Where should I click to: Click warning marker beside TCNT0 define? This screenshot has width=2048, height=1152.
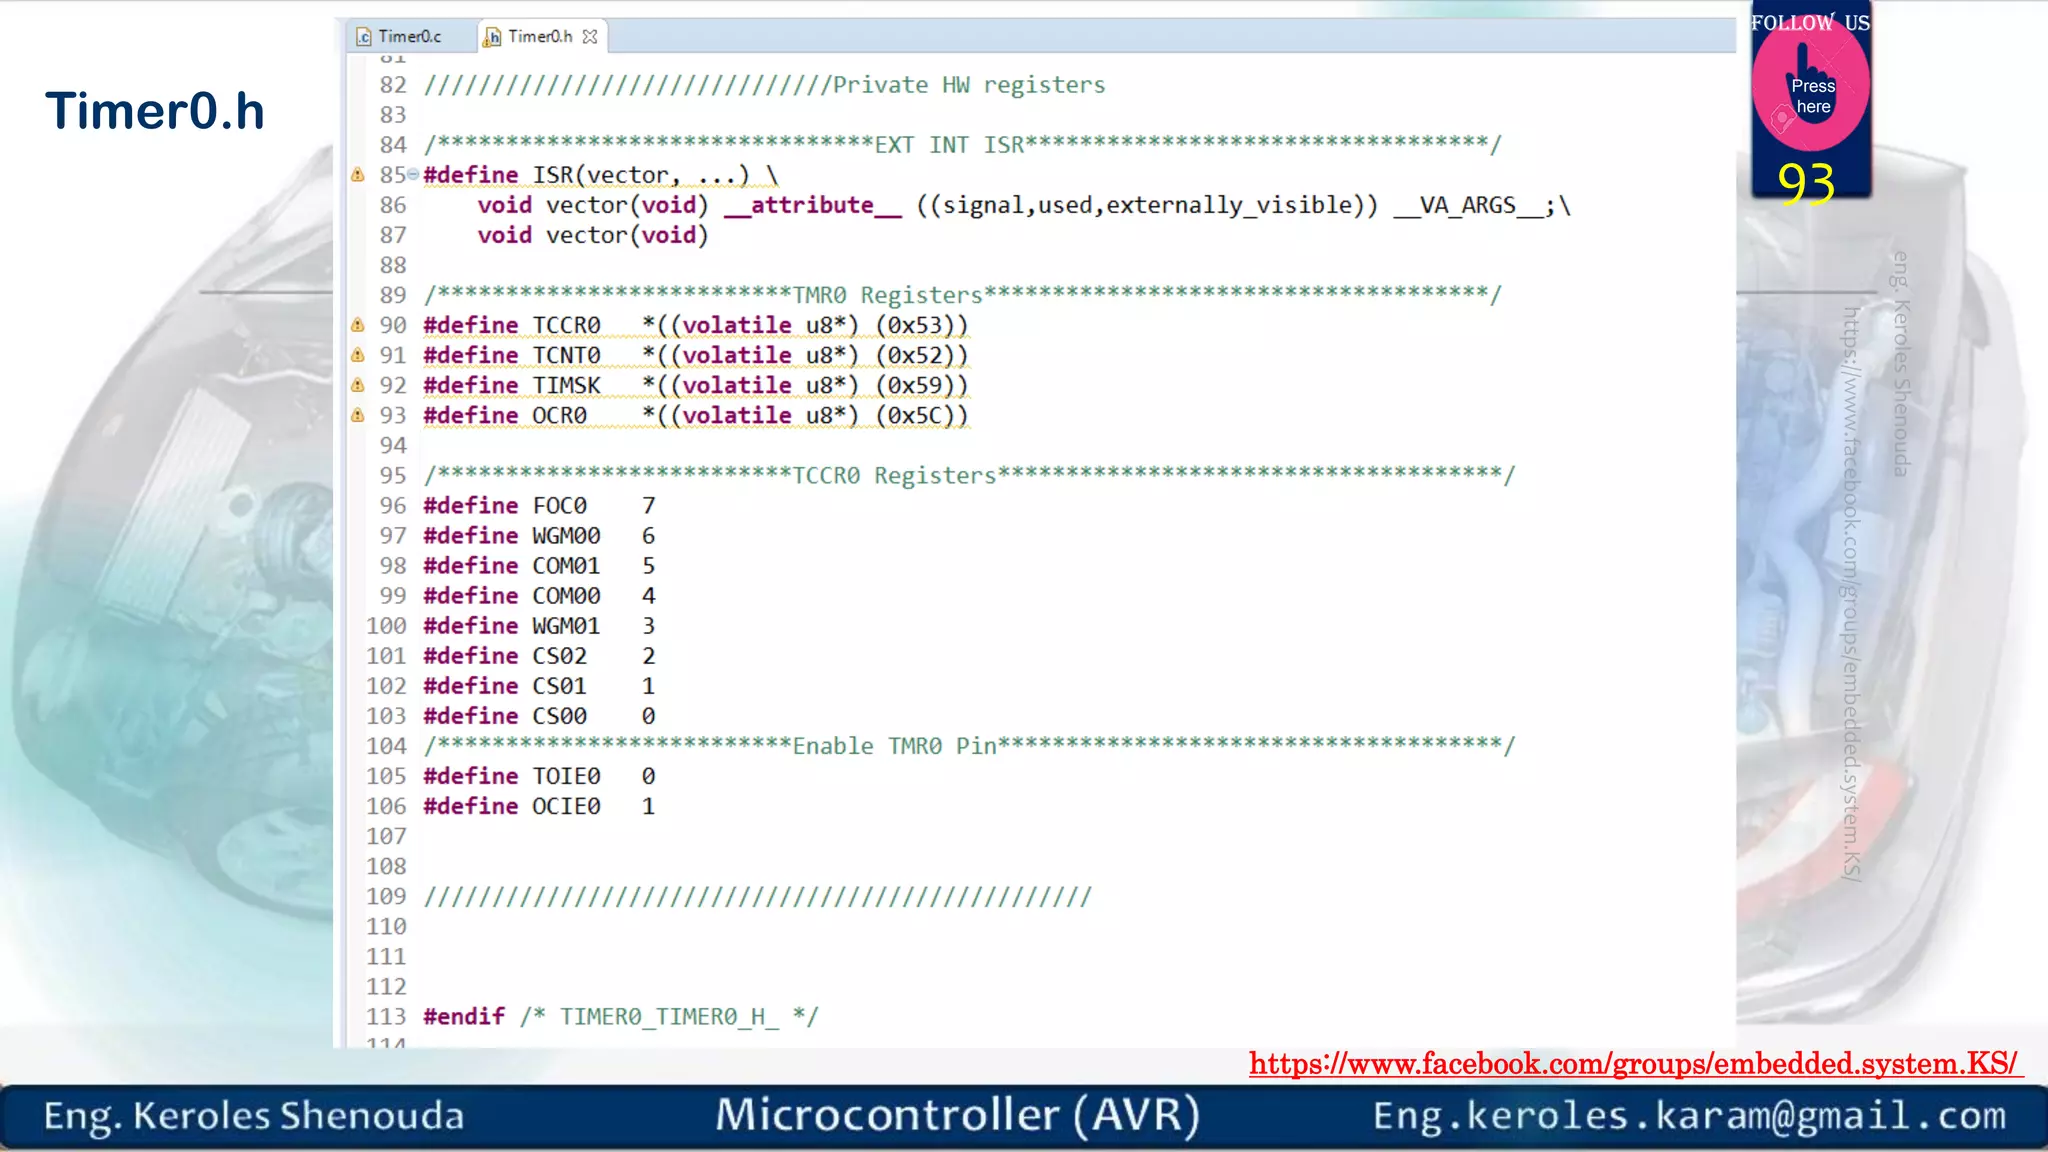(x=357, y=355)
